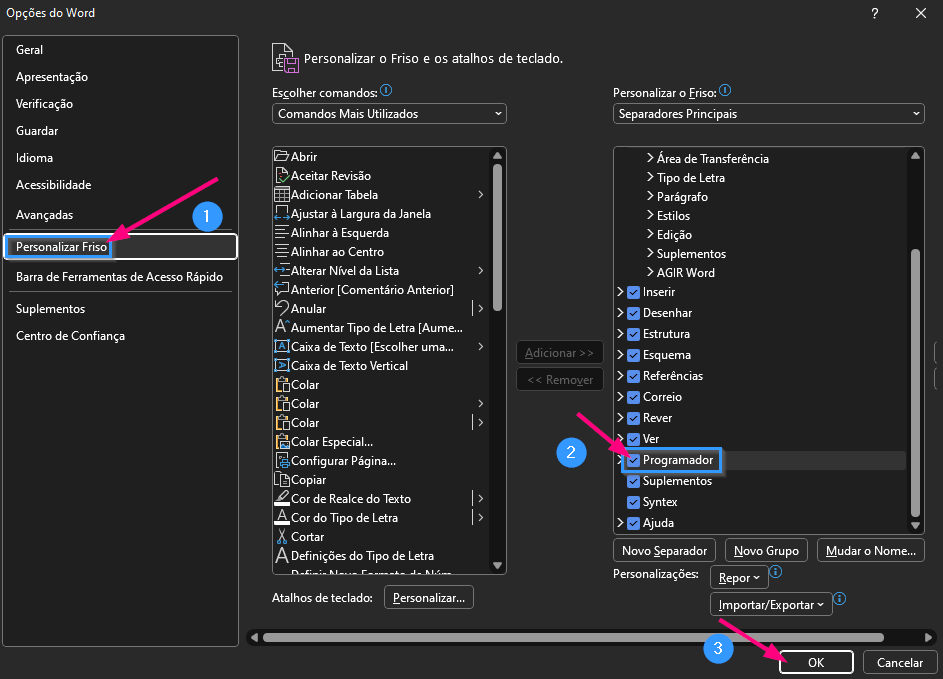Screen dimensions: 943x679
Task: Click the help question mark icon
Action: (875, 13)
